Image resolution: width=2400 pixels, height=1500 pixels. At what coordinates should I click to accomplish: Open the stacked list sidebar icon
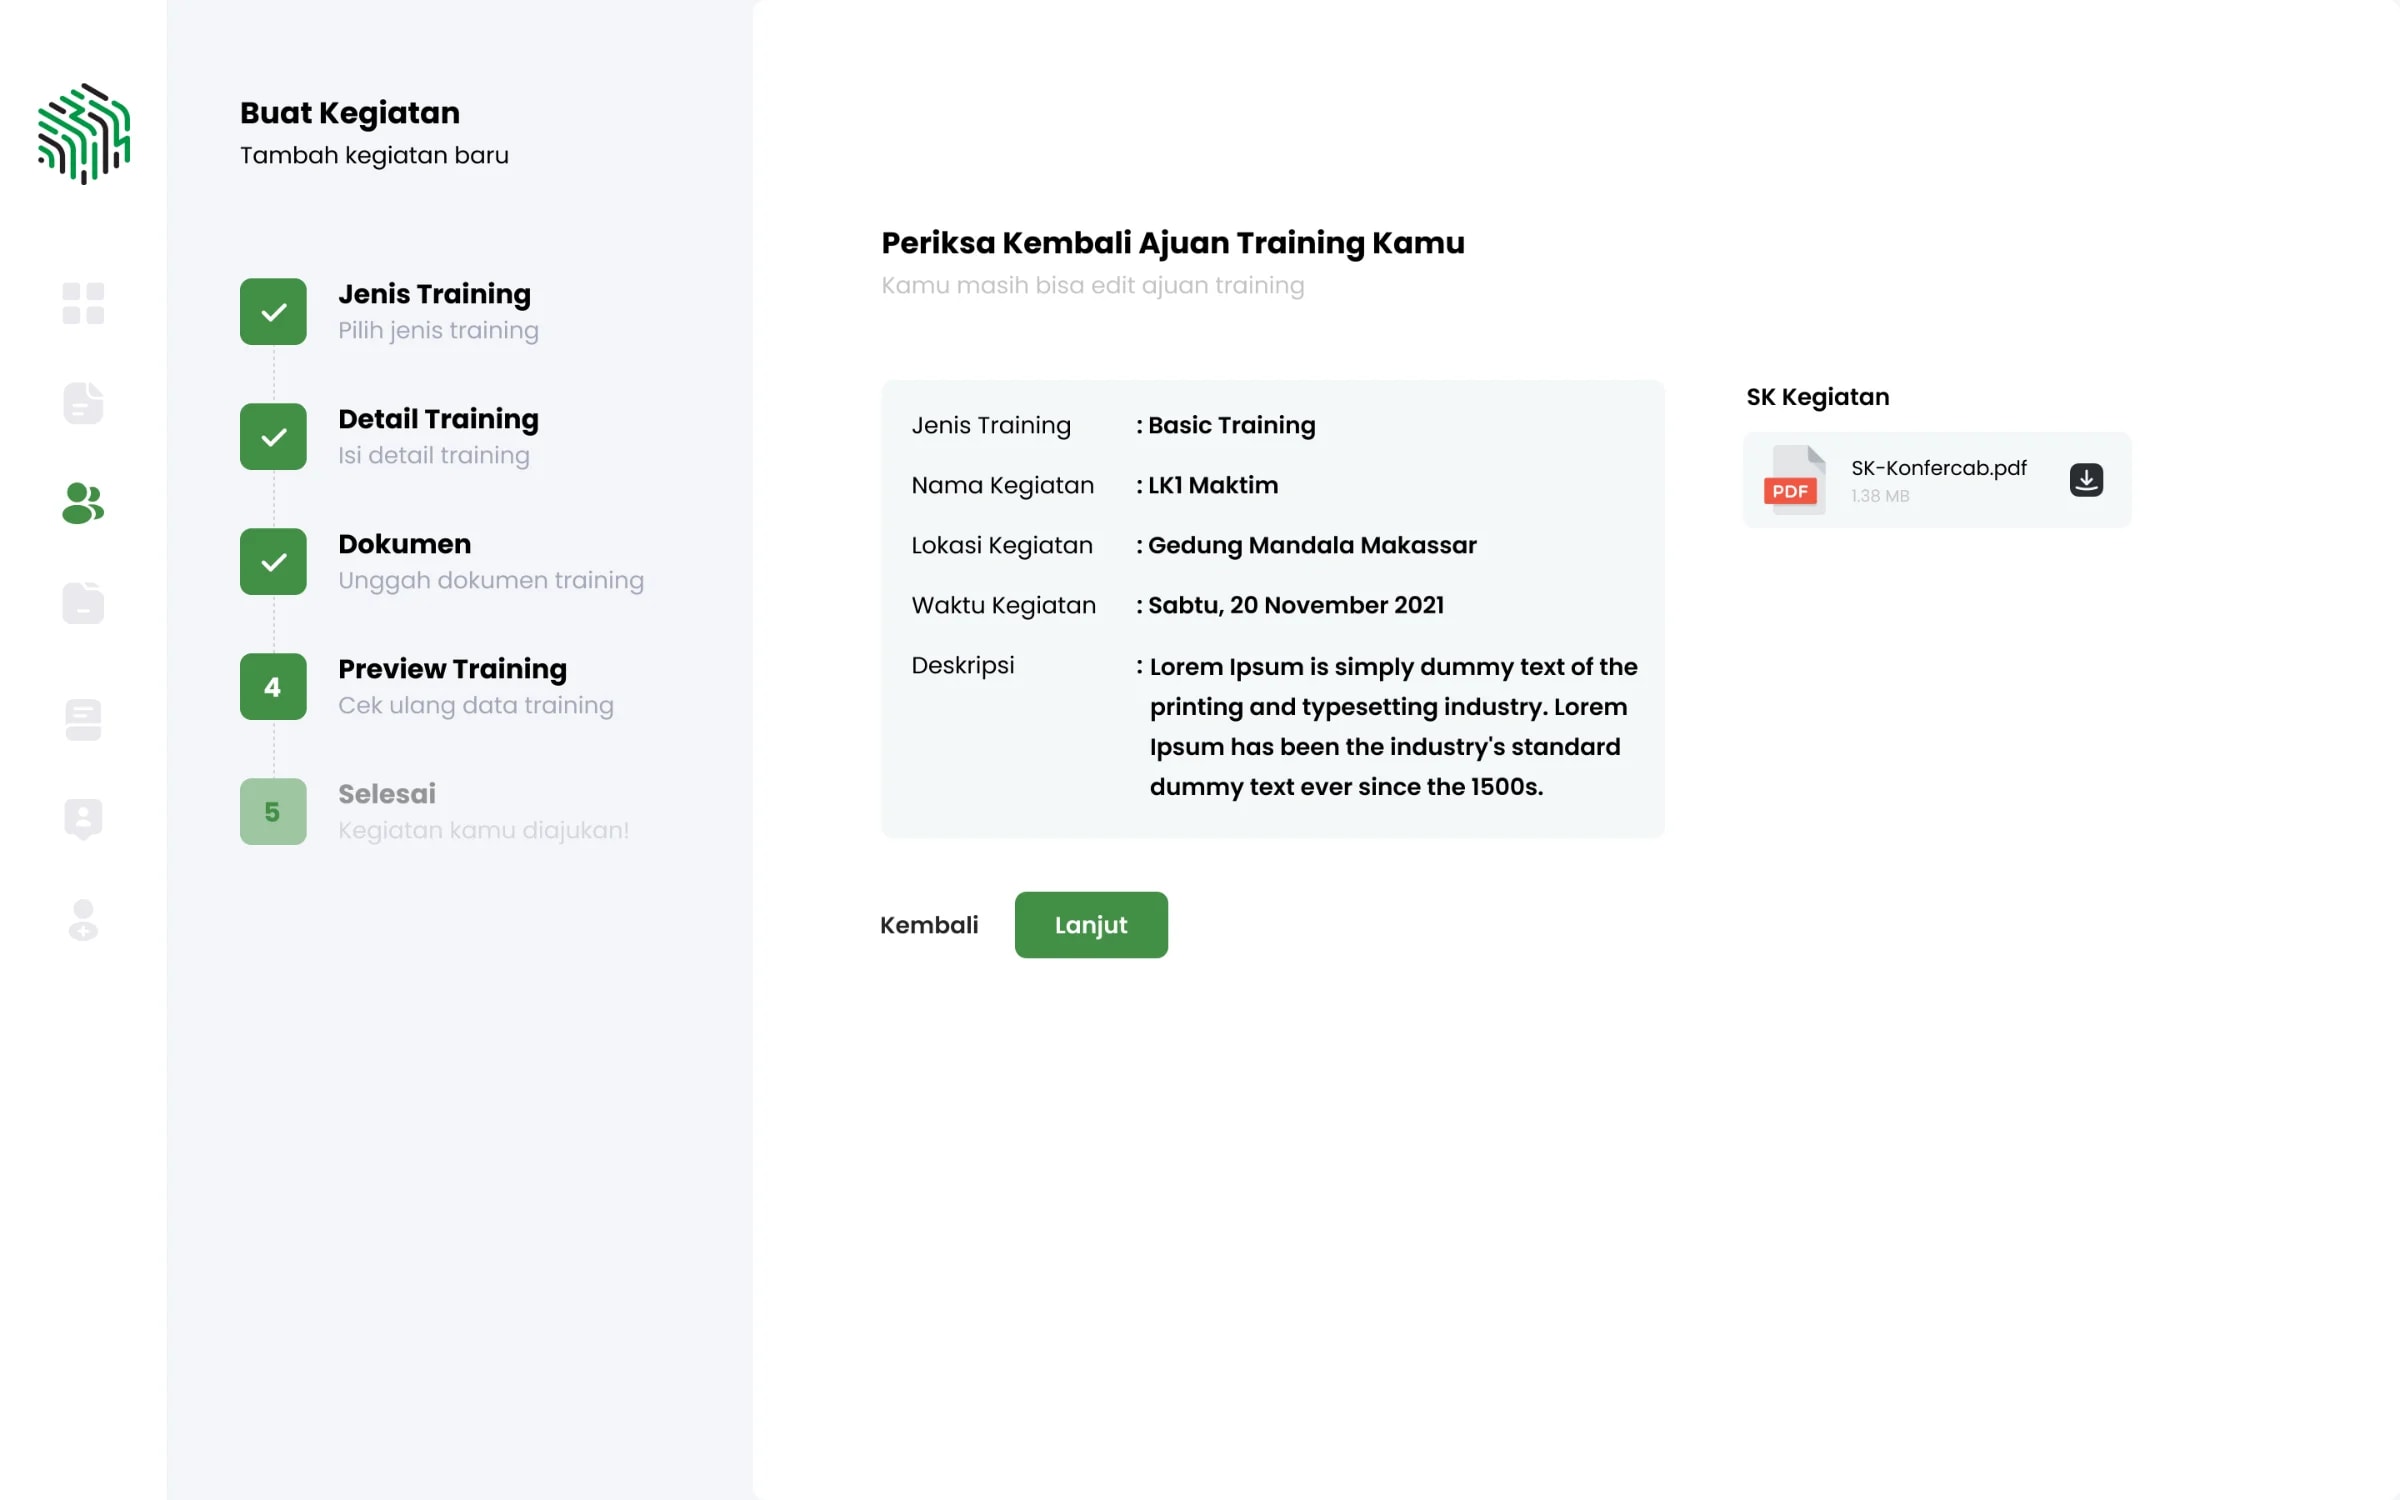pos(83,720)
